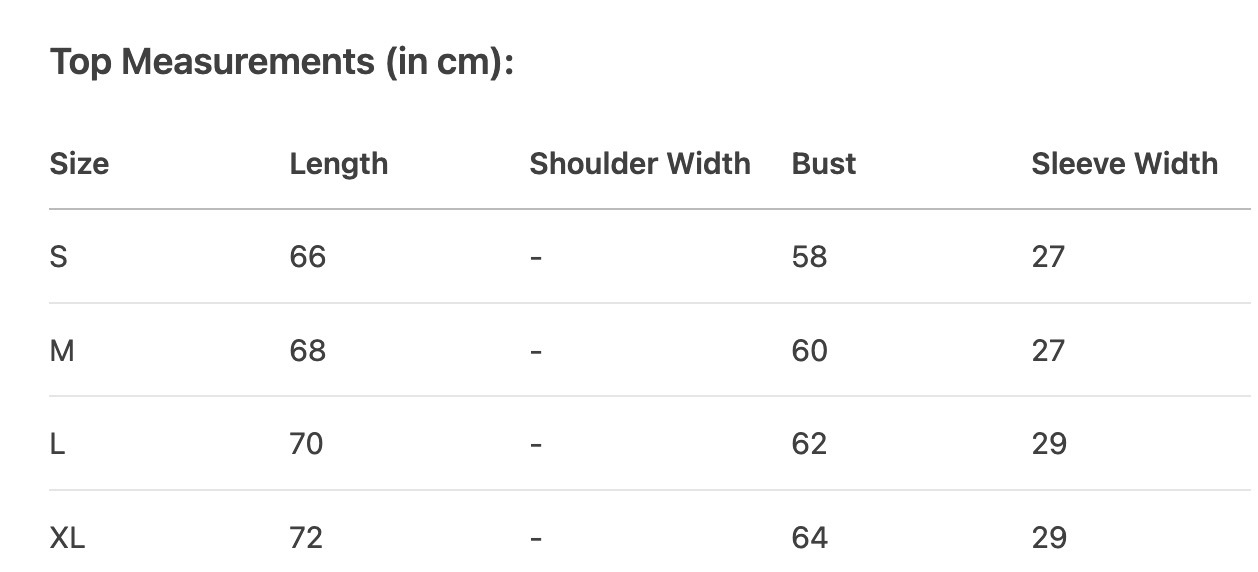Click the Shoulder Width column header
The image size is (1258, 572).
click(x=639, y=164)
